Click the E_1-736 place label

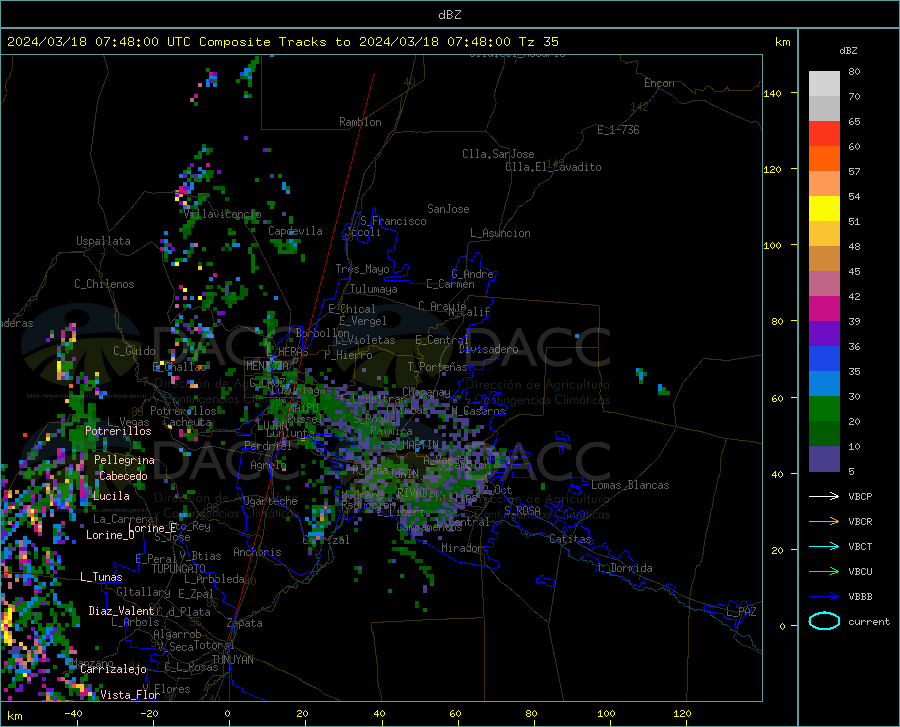[x=618, y=130]
